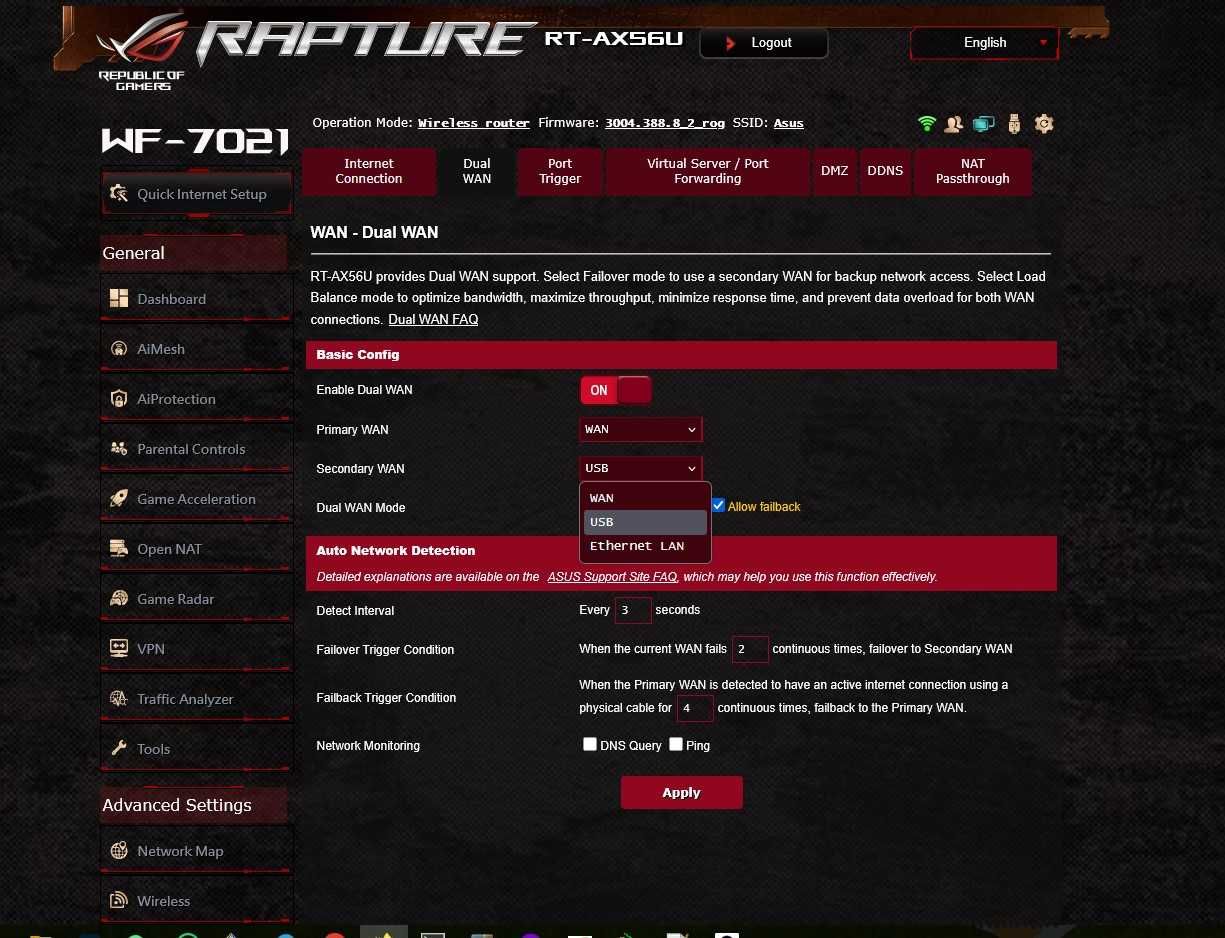Viewport: 1225px width, 938px height.
Task: Click the guest network users icon
Action: click(954, 124)
